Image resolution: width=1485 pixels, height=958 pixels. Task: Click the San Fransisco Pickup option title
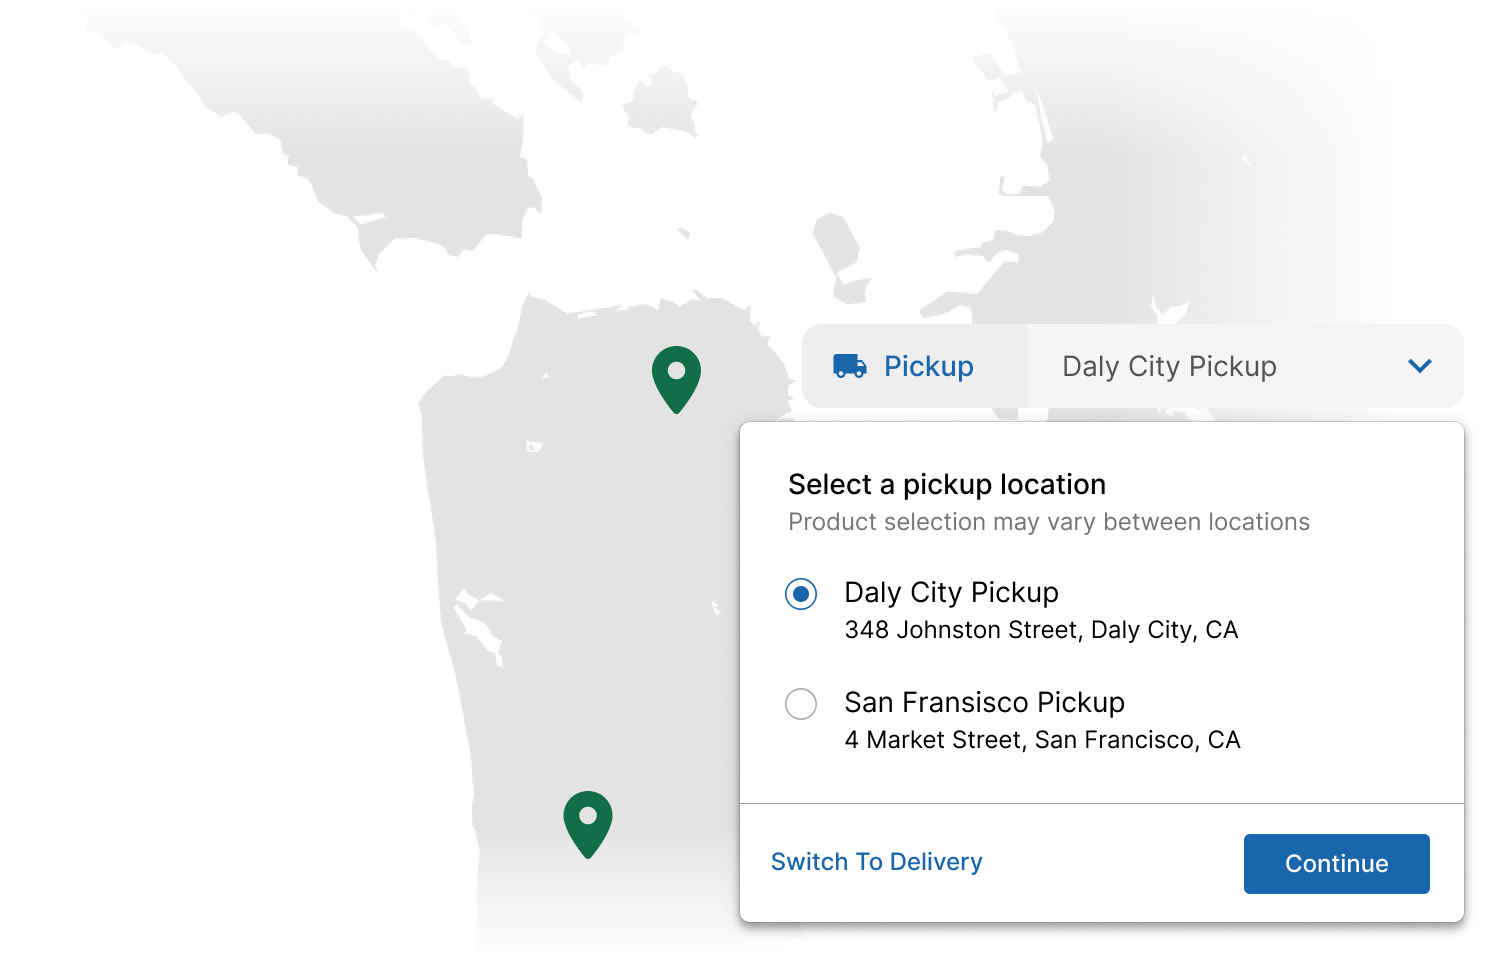(984, 702)
